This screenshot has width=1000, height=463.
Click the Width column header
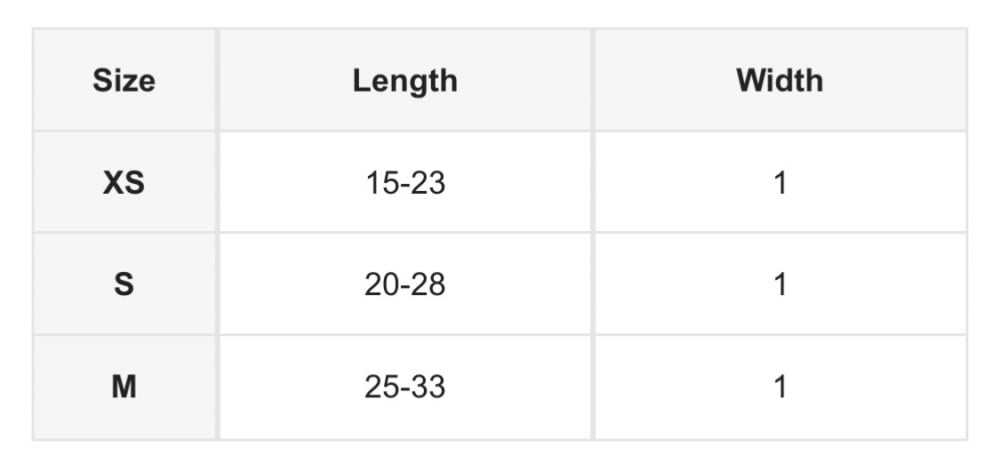[x=780, y=81]
